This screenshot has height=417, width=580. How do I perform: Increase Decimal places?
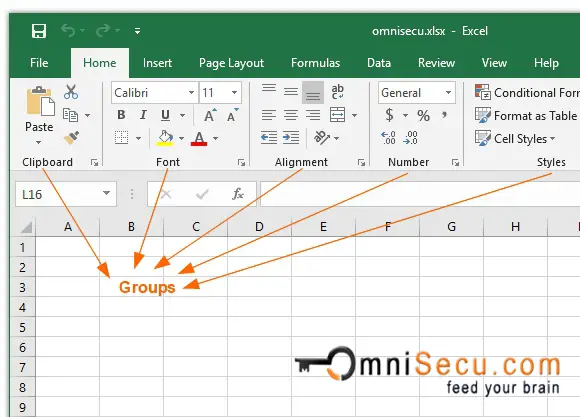click(x=388, y=138)
